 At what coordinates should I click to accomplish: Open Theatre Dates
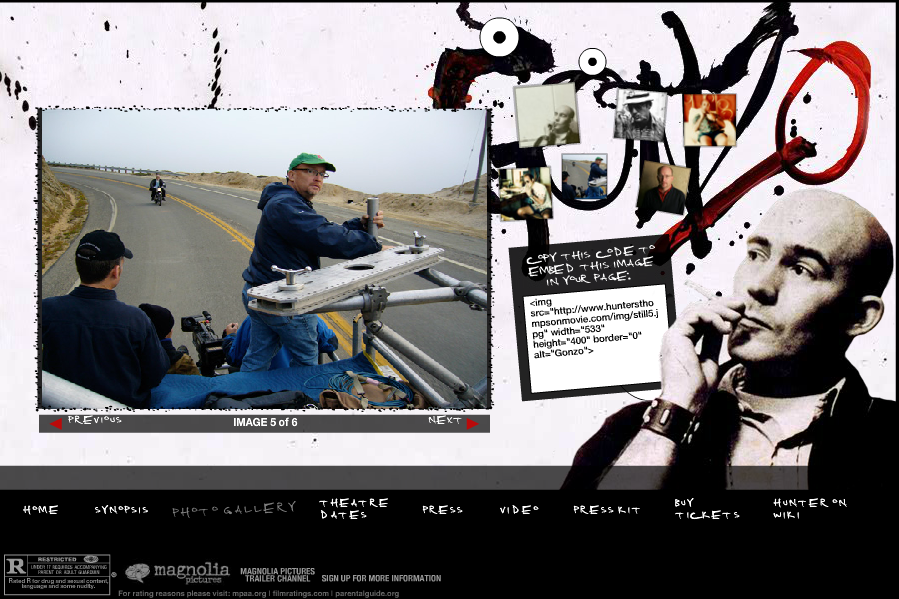(x=354, y=509)
